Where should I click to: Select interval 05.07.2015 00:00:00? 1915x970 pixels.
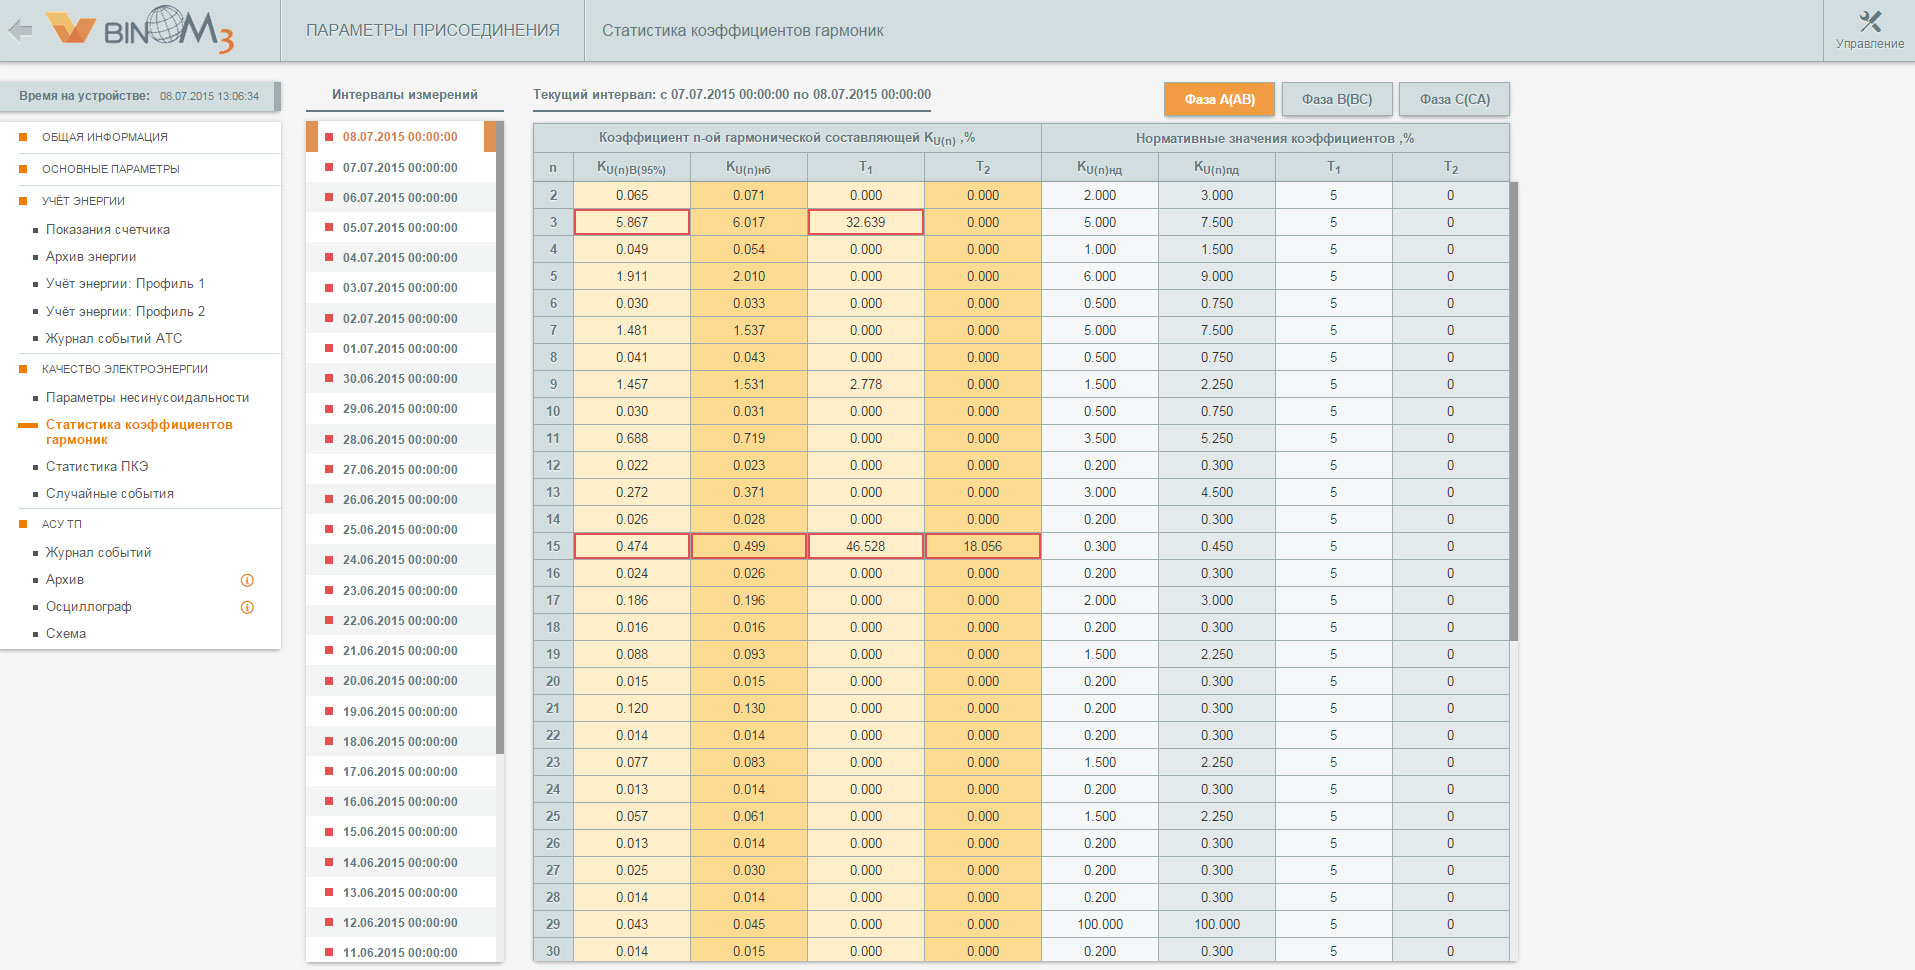click(400, 227)
